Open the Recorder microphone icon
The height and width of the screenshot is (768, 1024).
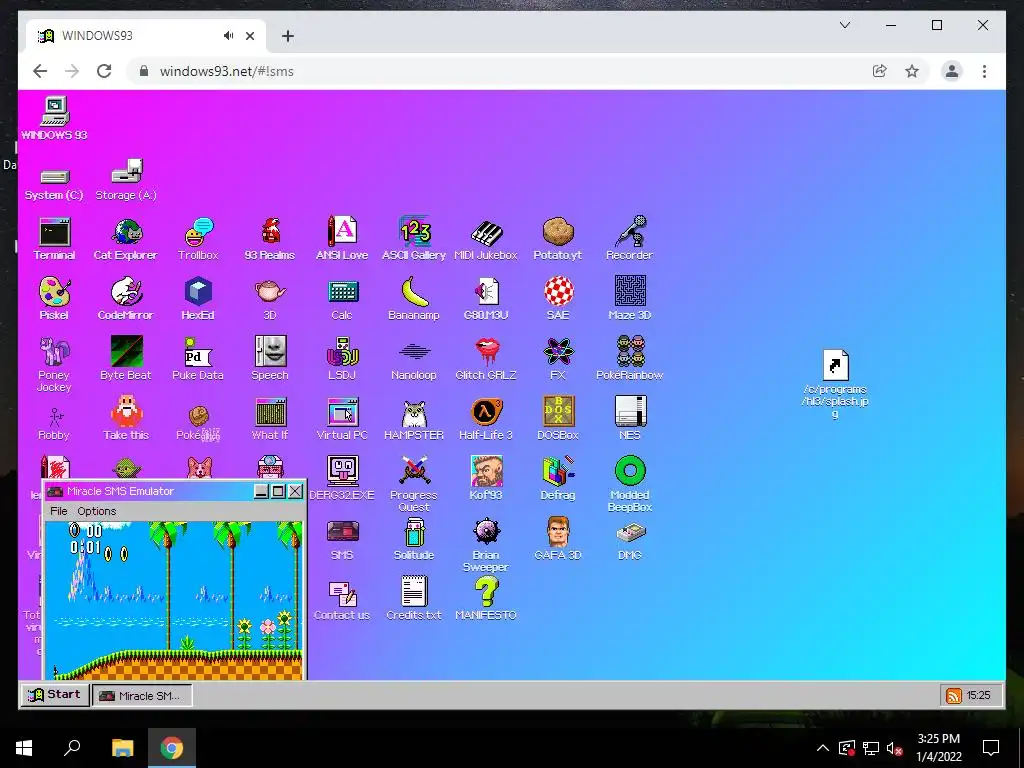(630, 239)
